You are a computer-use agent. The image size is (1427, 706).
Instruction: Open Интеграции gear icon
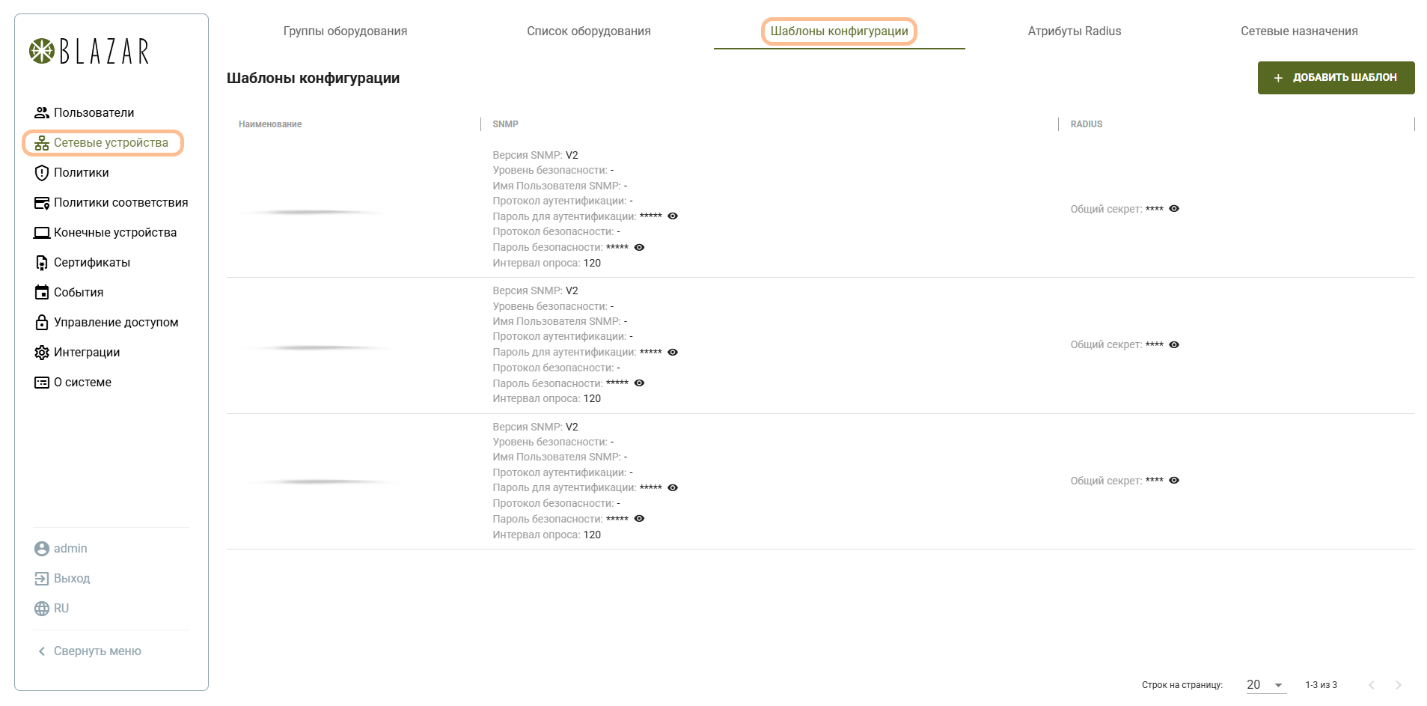pyautogui.click(x=42, y=353)
